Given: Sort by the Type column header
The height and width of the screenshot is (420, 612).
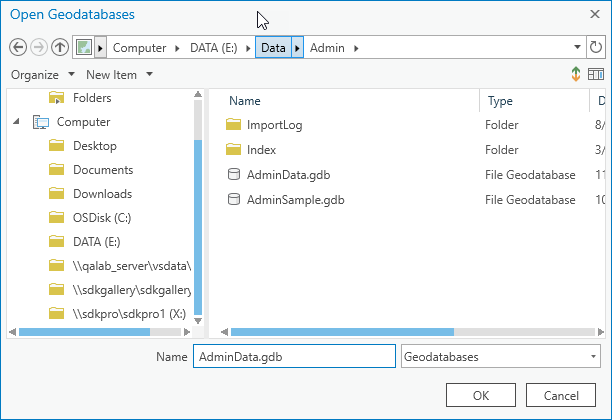Looking at the screenshot, I should tap(500, 101).
